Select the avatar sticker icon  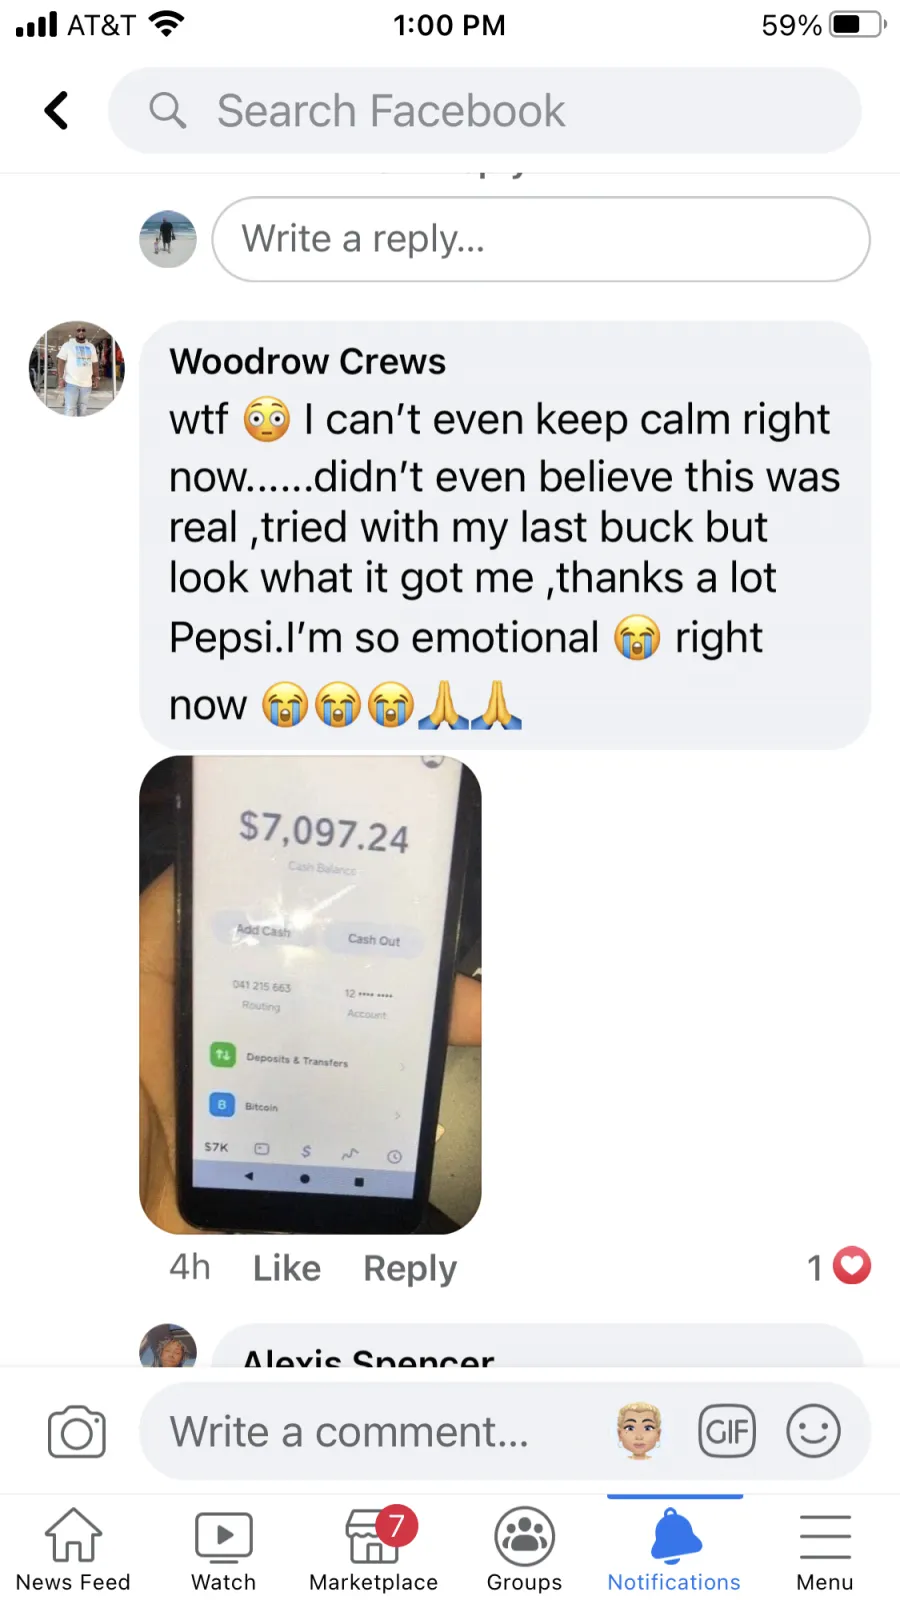[x=640, y=1431]
